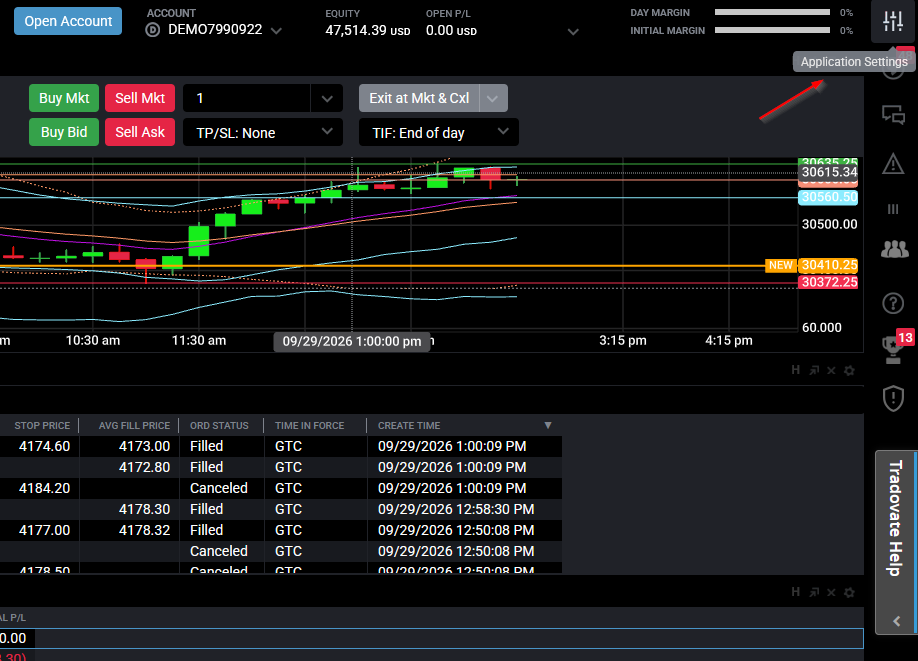Image resolution: width=918 pixels, height=661 pixels.
Task: Pop out the orders panel
Action: (x=814, y=370)
